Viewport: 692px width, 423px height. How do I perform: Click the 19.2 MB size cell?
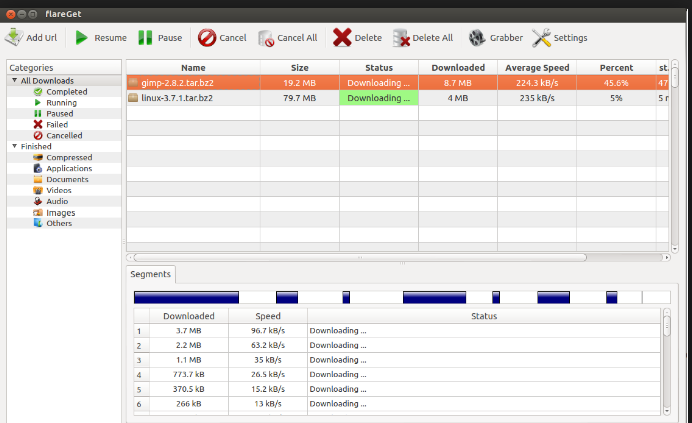(300, 83)
